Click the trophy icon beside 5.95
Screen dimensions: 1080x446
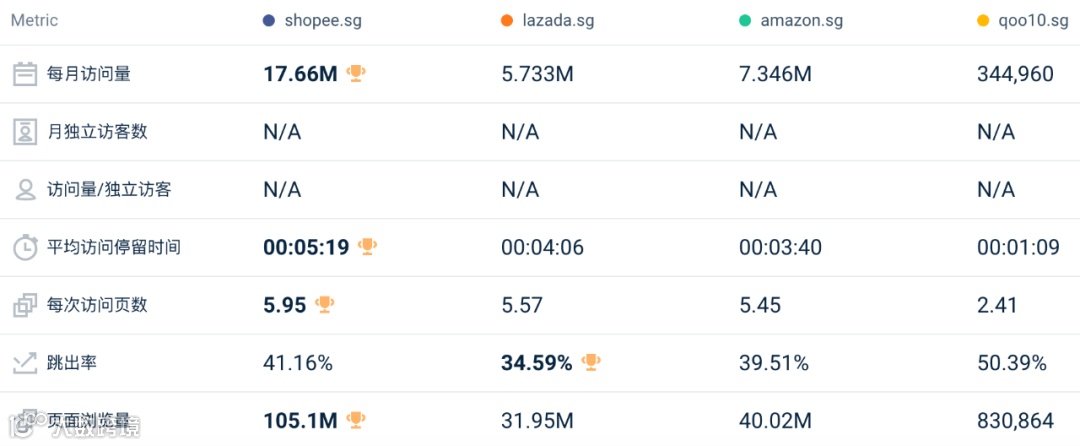click(x=324, y=304)
